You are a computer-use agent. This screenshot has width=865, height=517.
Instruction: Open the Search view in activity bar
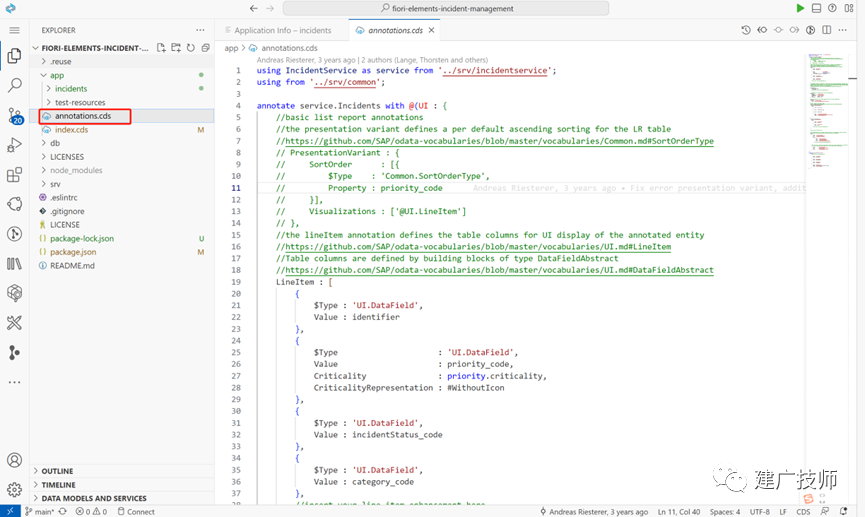14,85
